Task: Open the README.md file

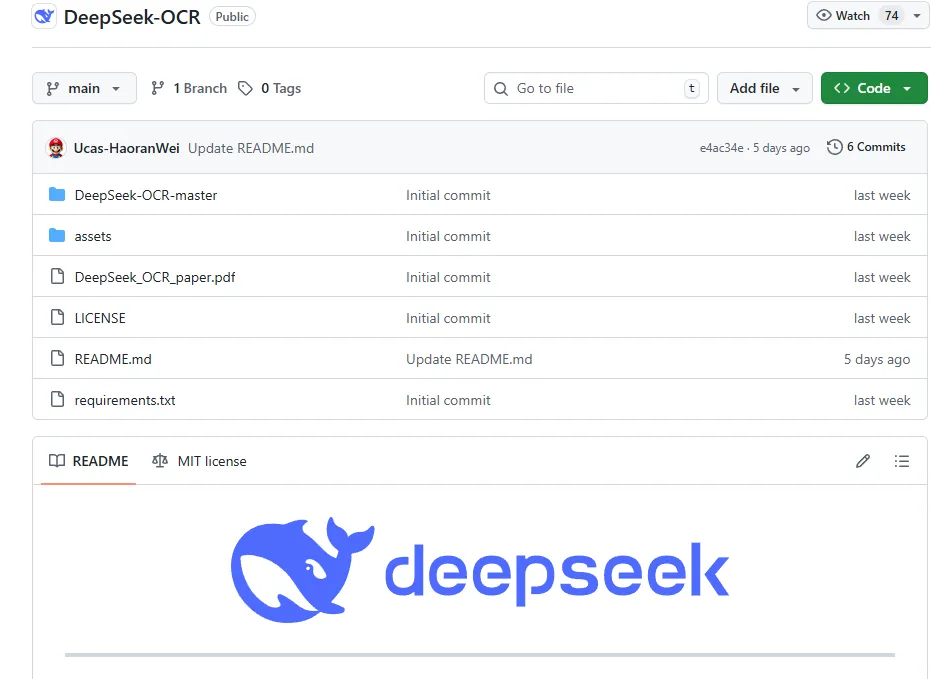Action: (113, 359)
